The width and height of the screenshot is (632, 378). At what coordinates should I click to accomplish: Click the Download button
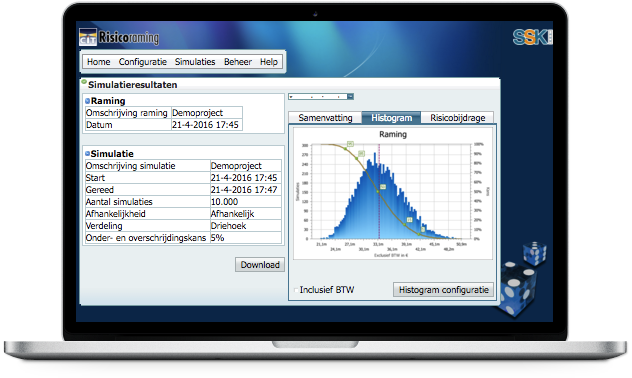(x=260, y=265)
